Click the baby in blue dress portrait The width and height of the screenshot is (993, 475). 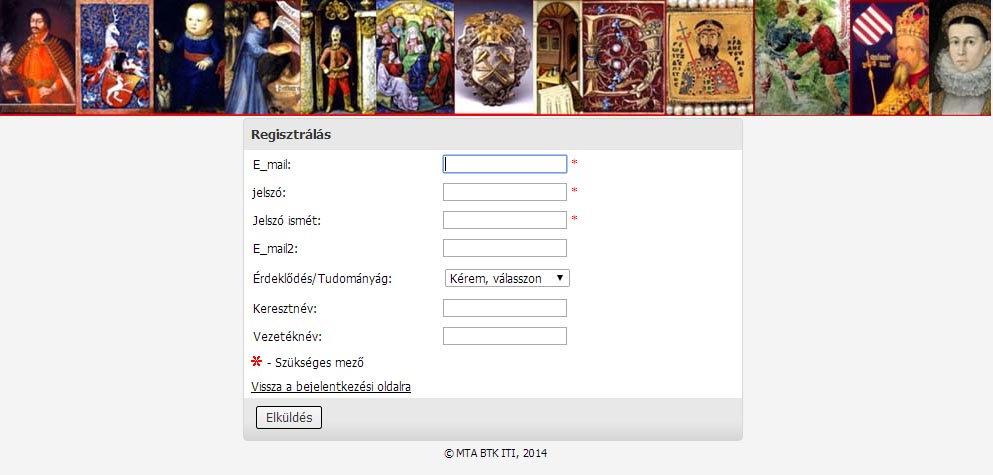click(189, 57)
